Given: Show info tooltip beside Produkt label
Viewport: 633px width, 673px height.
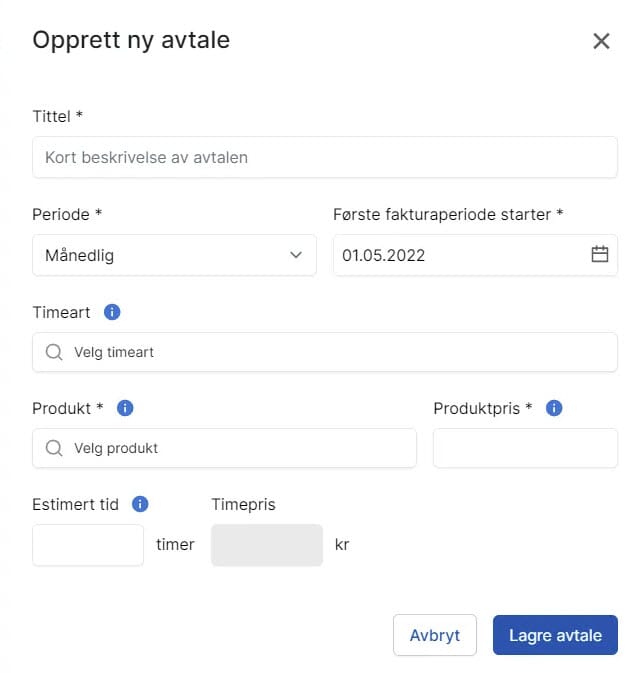Looking at the screenshot, I should [125, 408].
